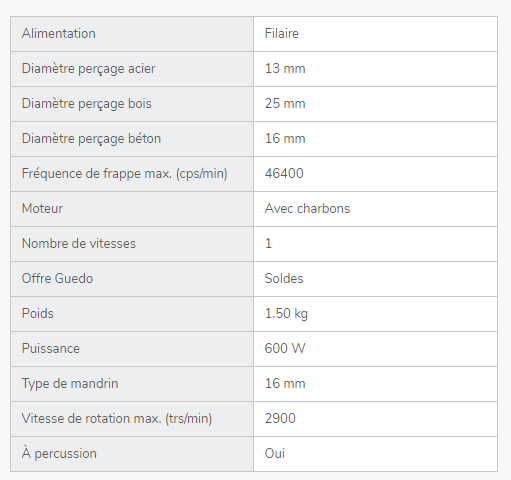Click the Alimentation label cell
The image size is (511, 480).
(132, 34)
